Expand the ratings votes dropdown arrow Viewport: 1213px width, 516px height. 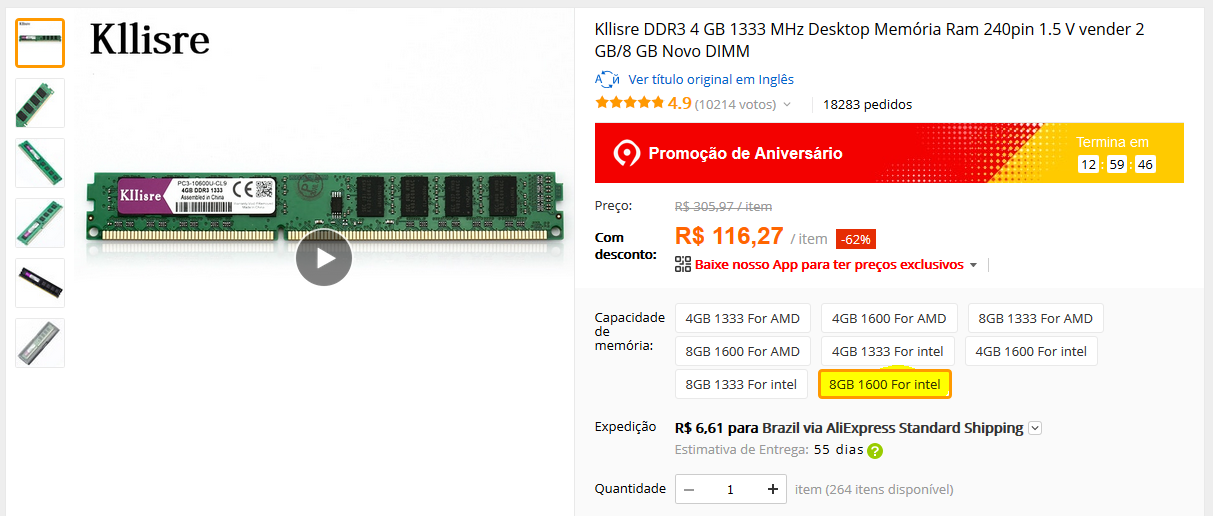point(787,104)
